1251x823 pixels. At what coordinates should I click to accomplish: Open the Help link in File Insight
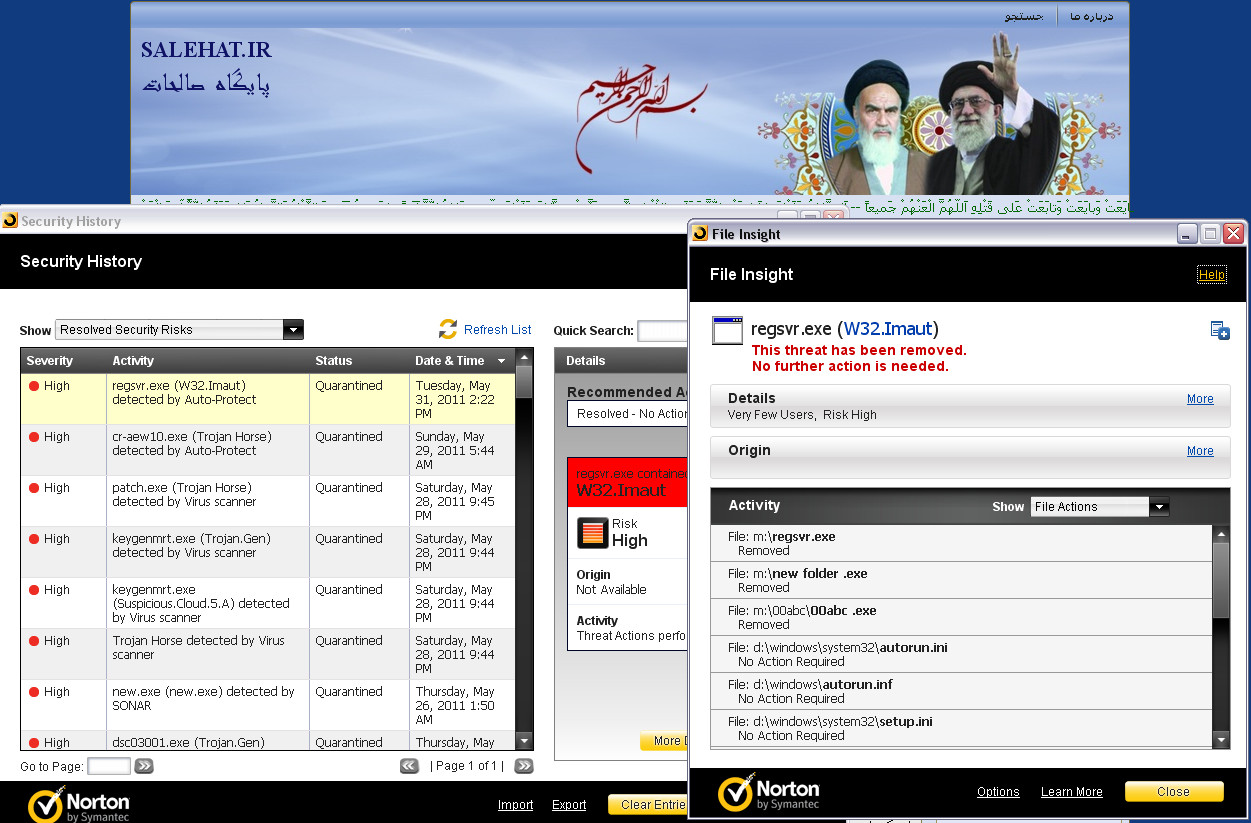pyautogui.click(x=1211, y=275)
